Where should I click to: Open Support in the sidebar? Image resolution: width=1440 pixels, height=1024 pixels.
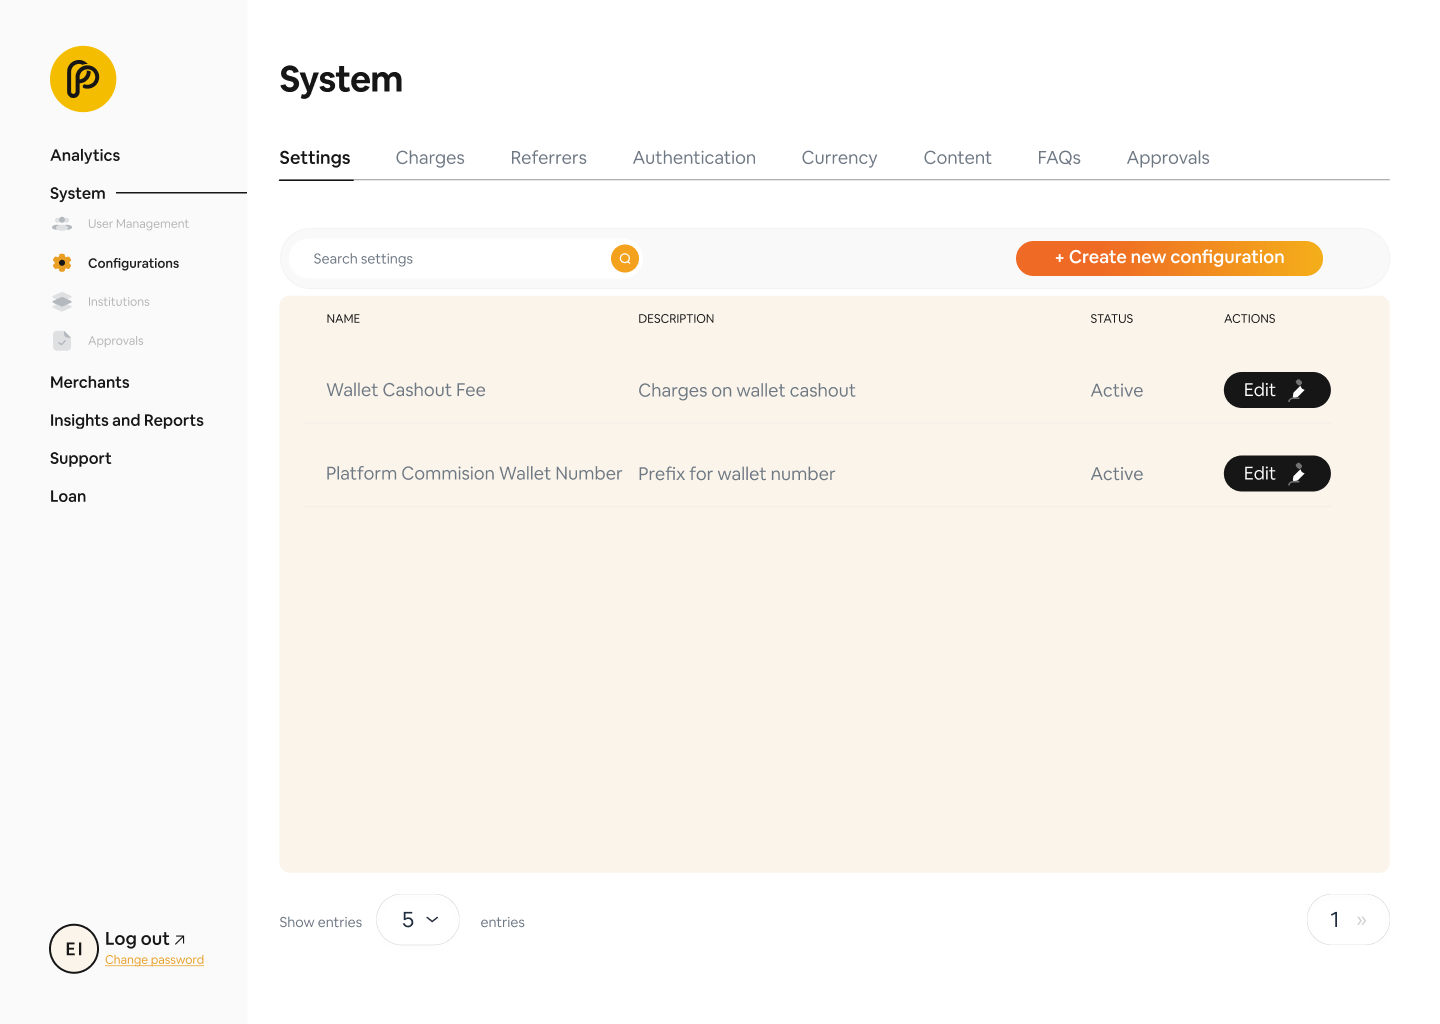[x=80, y=458]
